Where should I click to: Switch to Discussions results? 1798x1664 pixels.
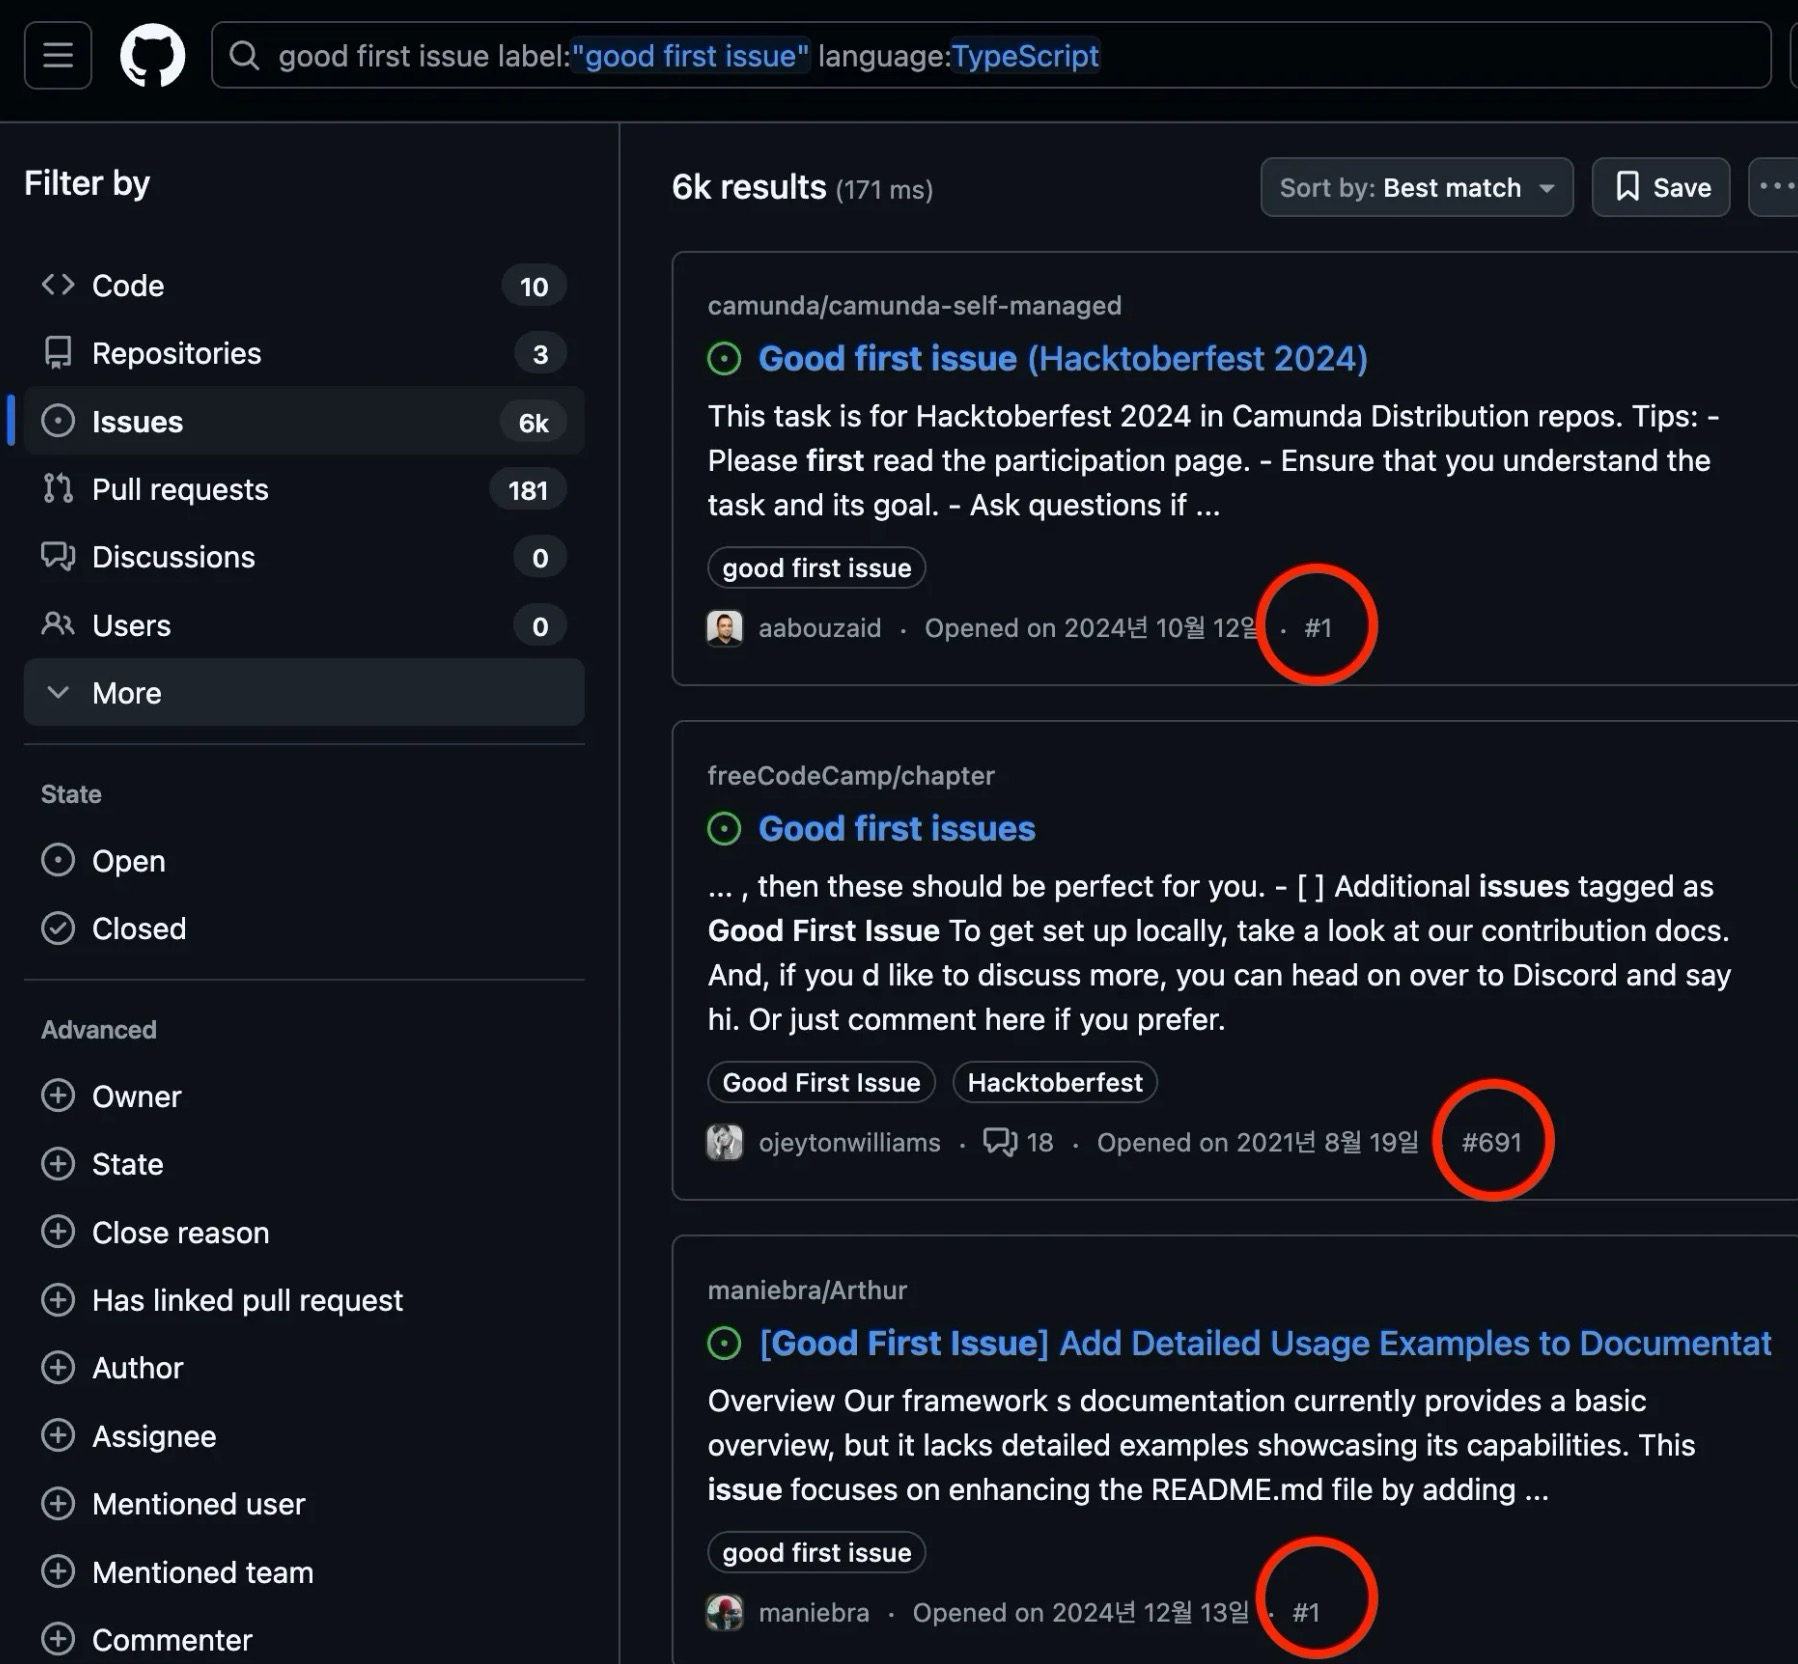click(304, 557)
